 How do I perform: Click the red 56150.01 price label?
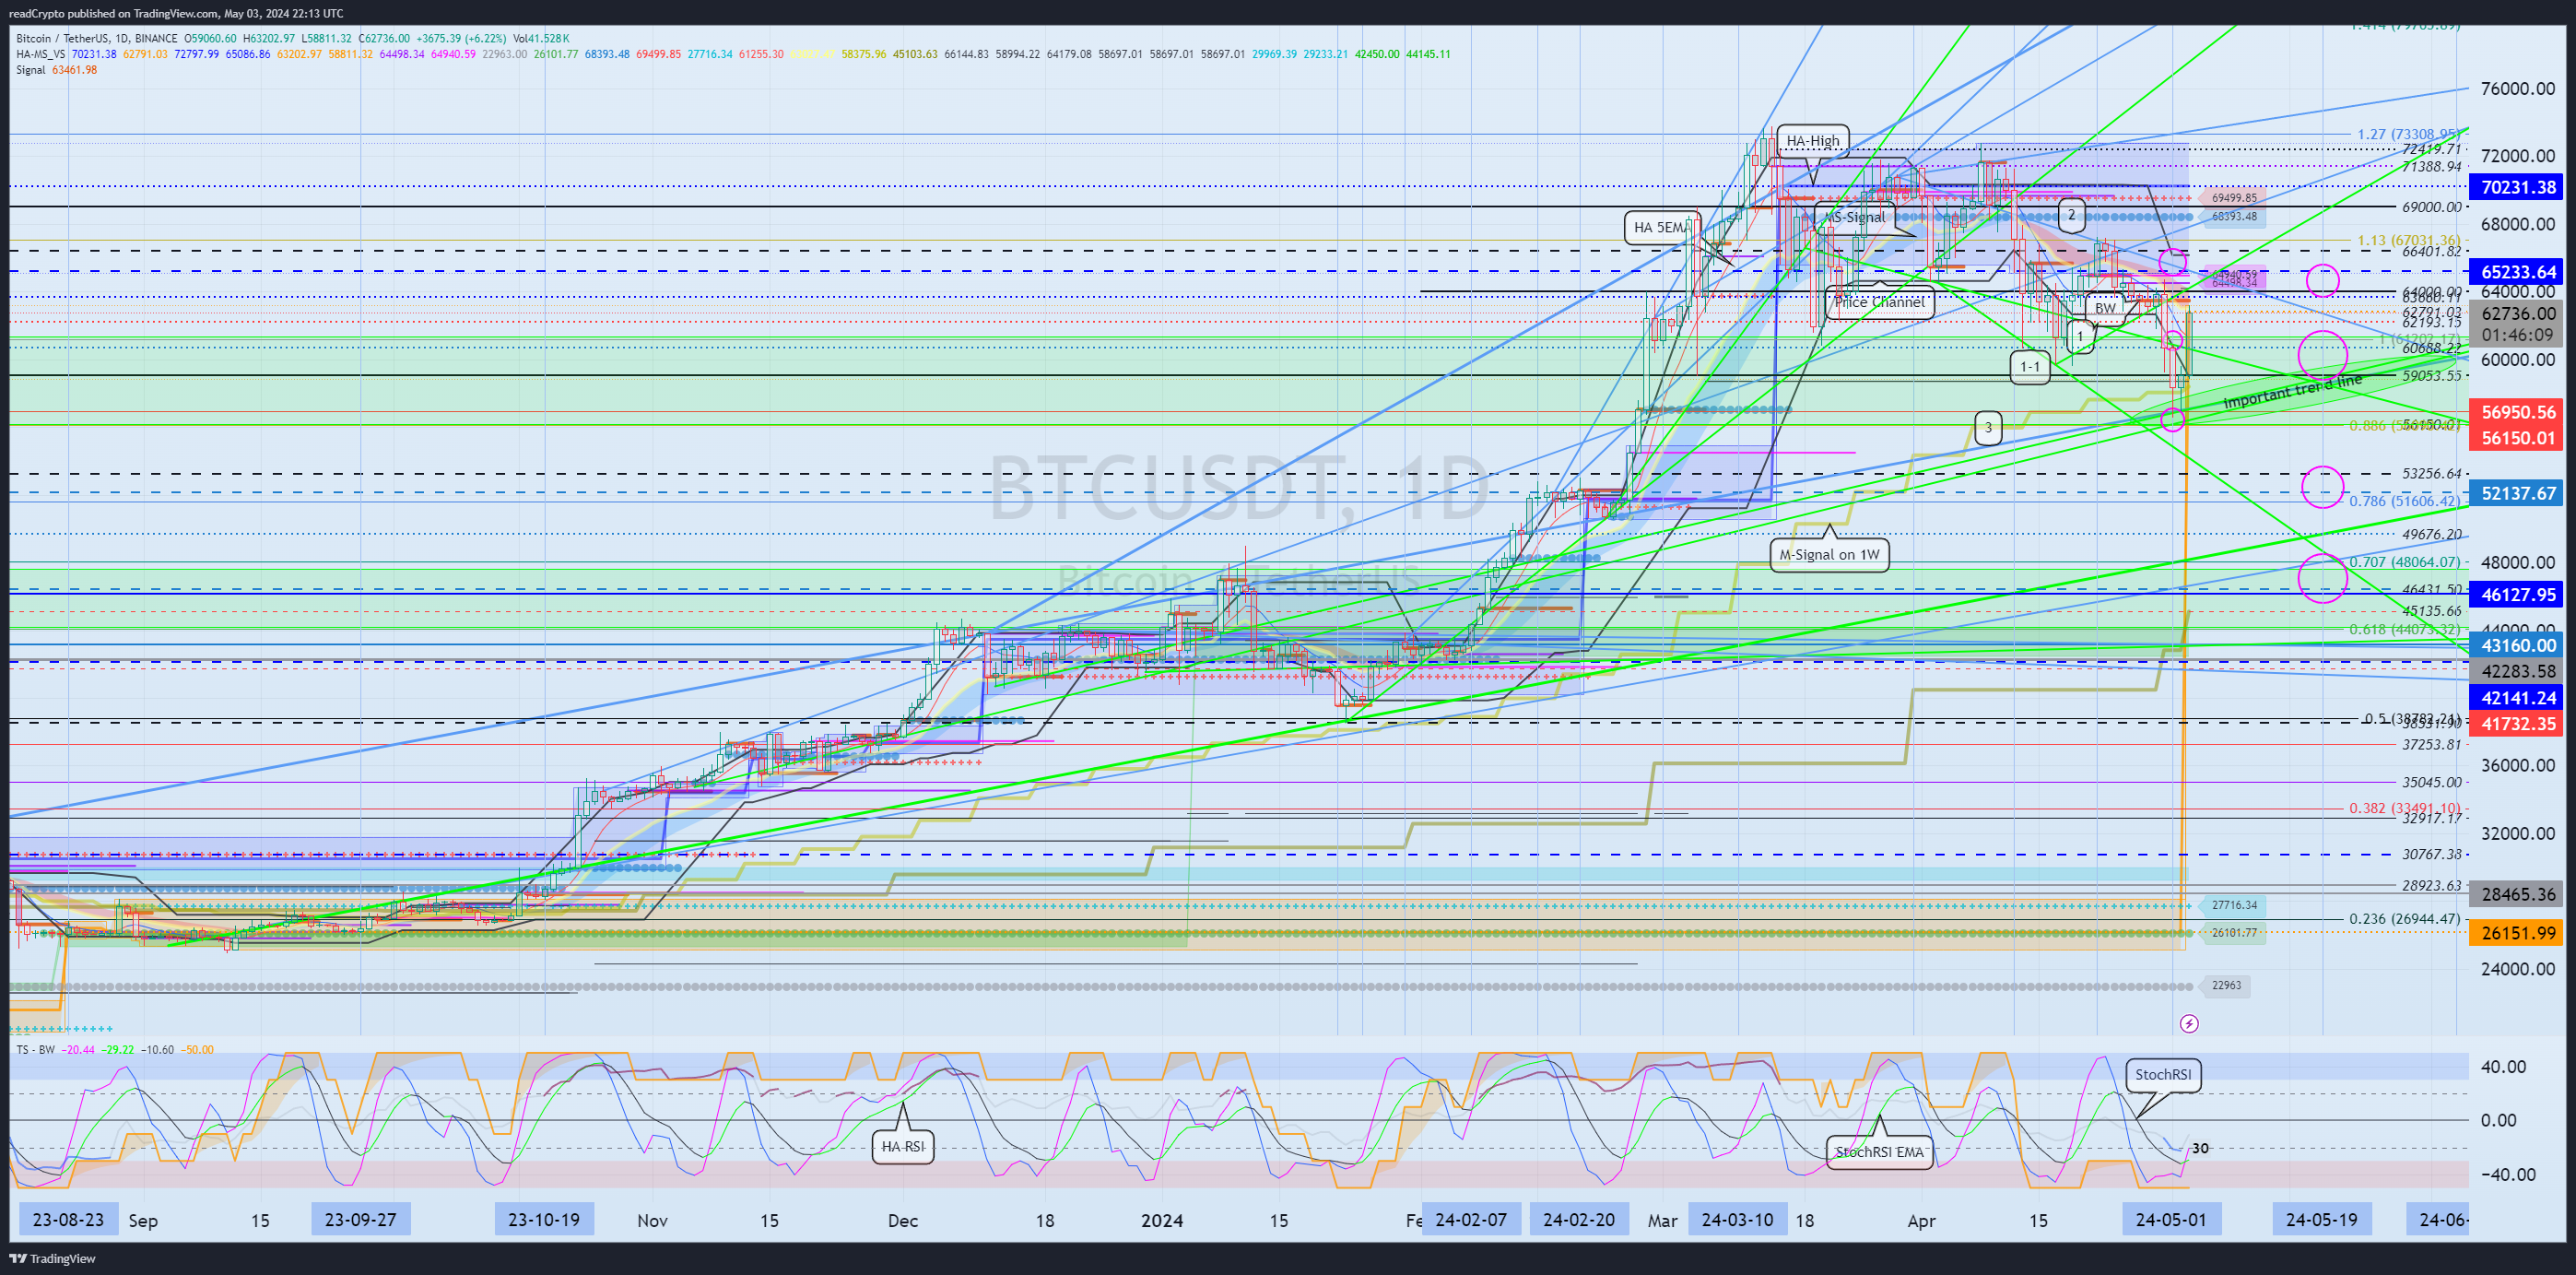2517,438
